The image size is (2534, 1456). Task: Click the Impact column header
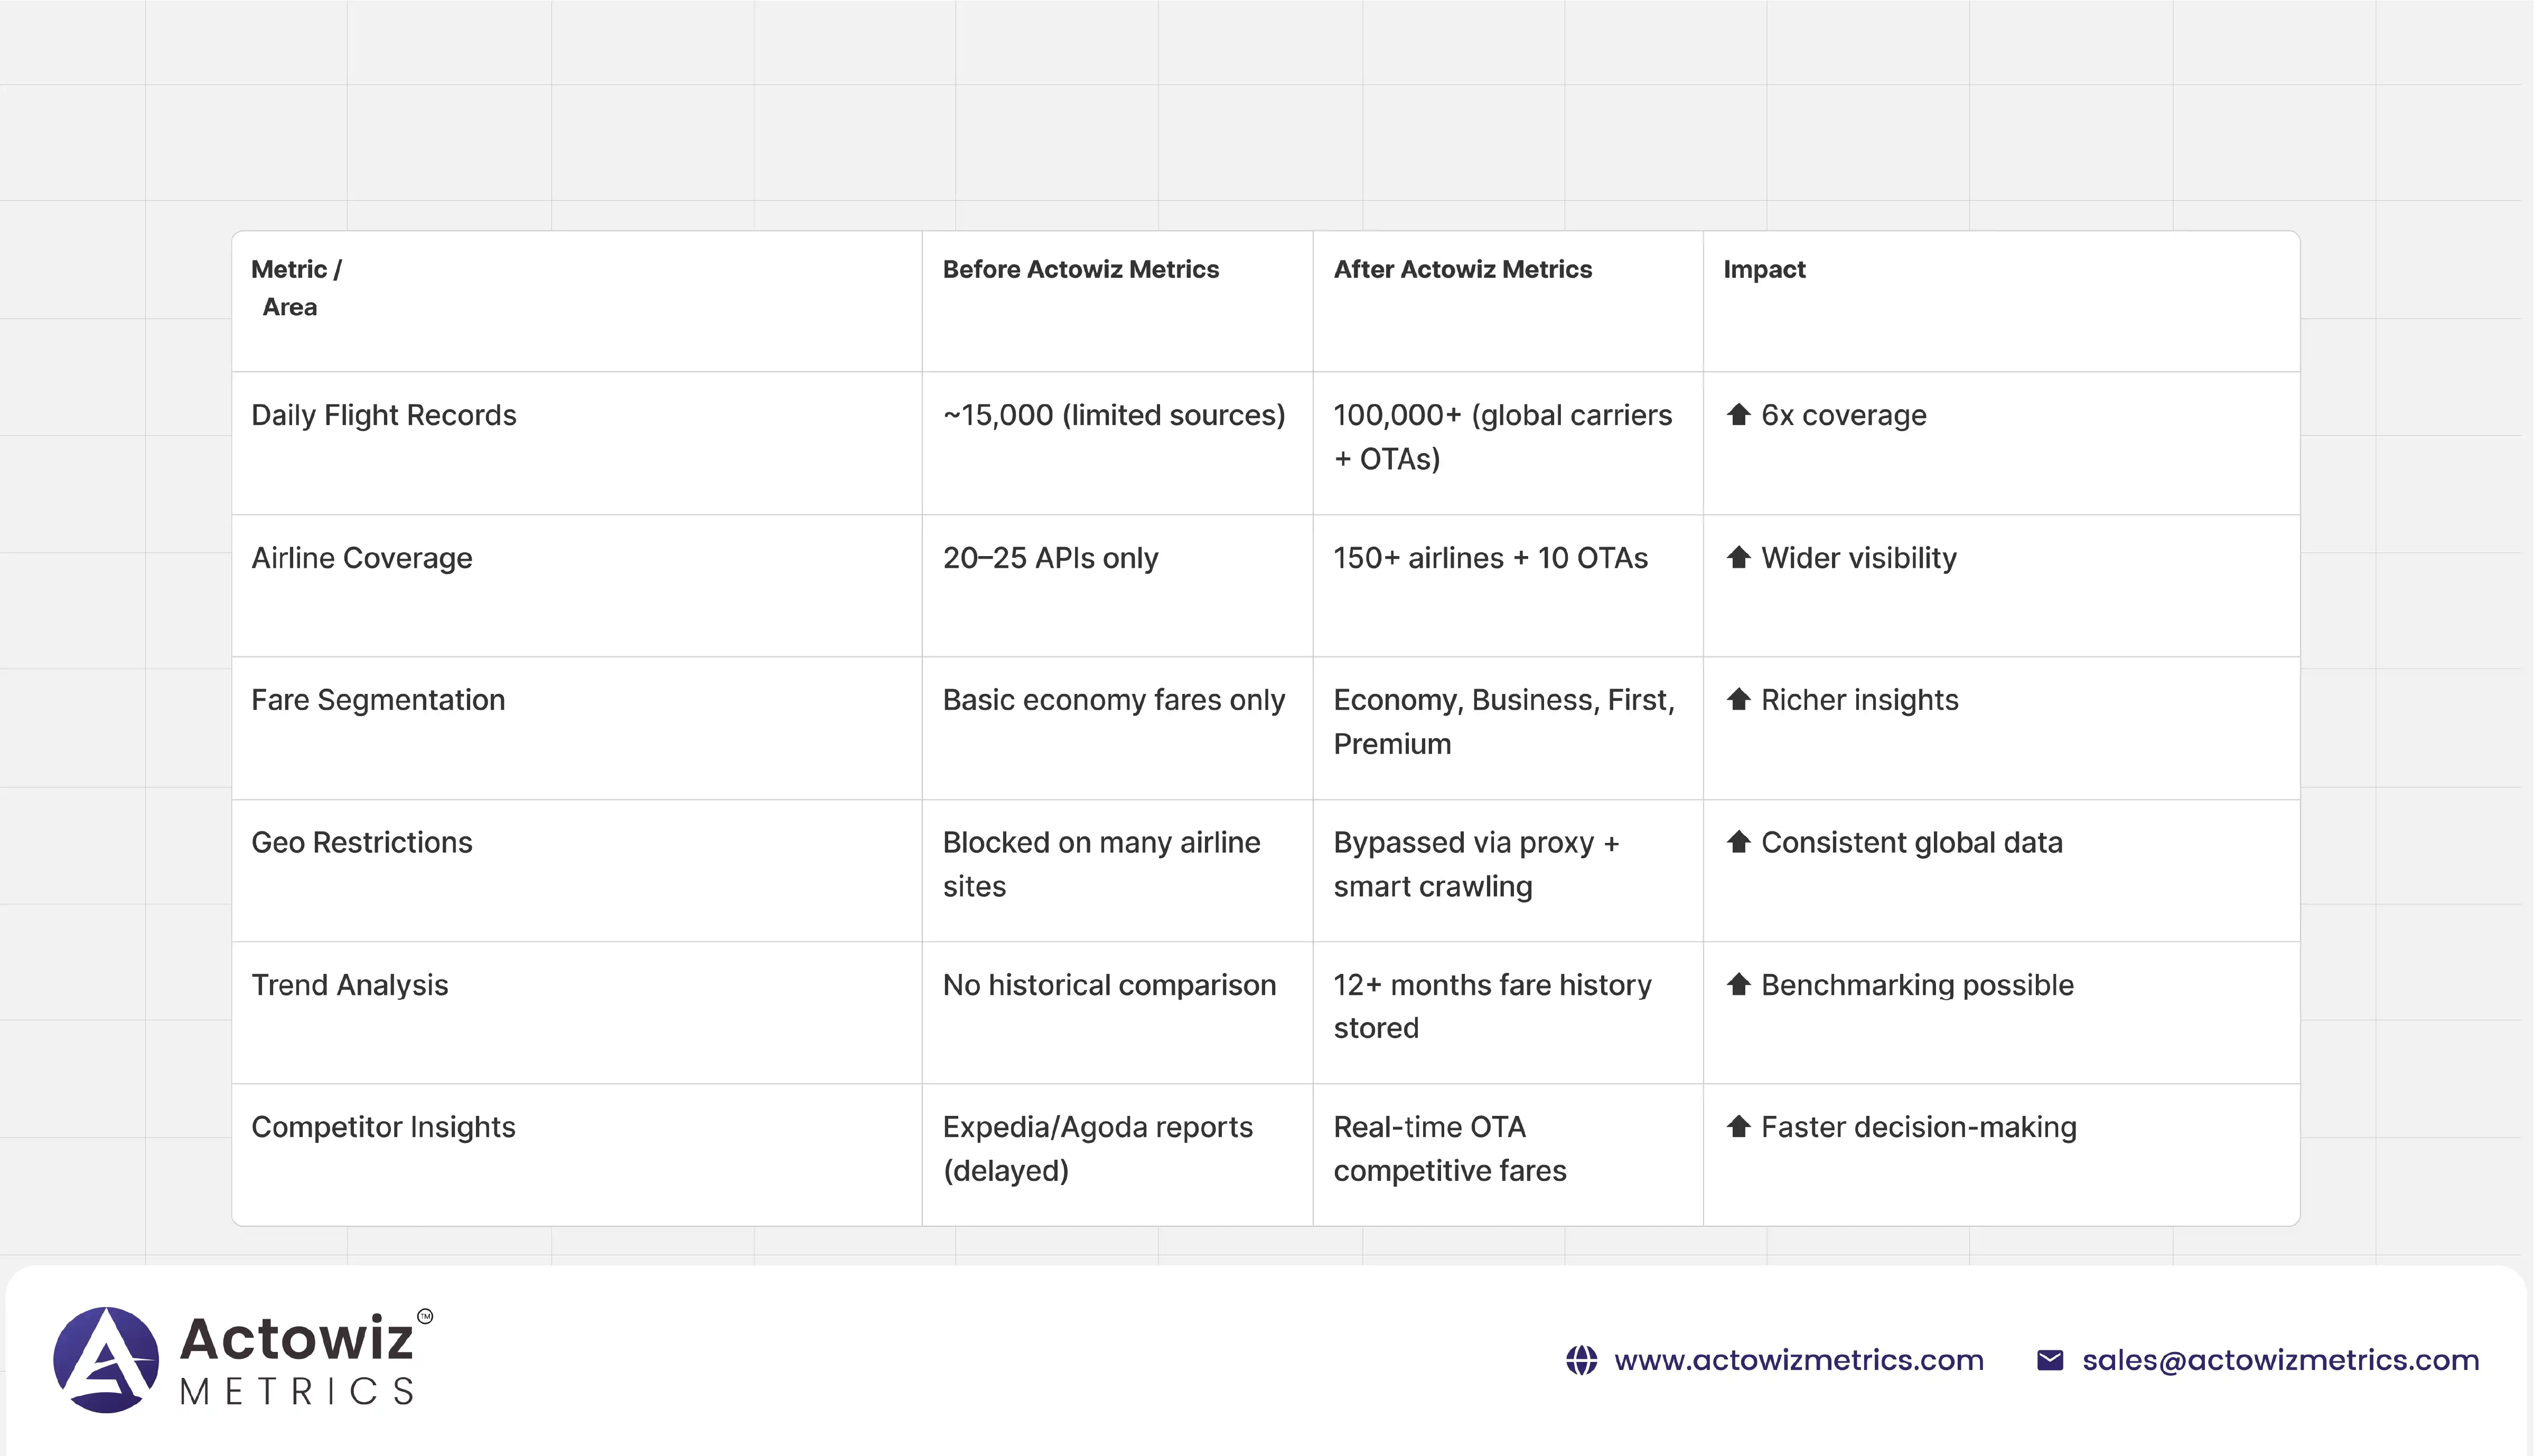pyautogui.click(x=1764, y=269)
